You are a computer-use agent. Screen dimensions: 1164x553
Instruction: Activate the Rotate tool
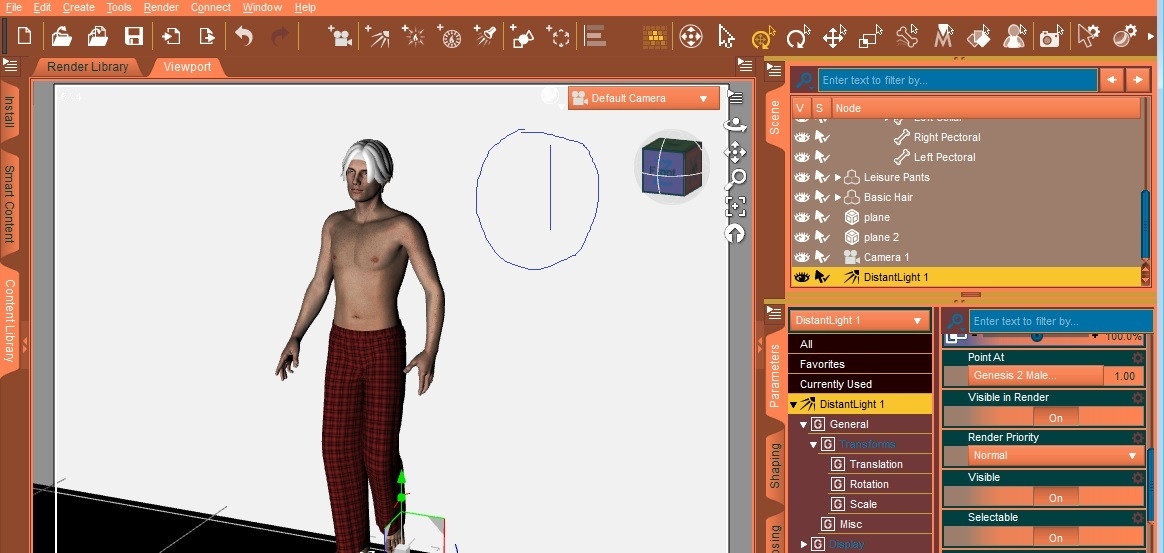[x=797, y=37]
